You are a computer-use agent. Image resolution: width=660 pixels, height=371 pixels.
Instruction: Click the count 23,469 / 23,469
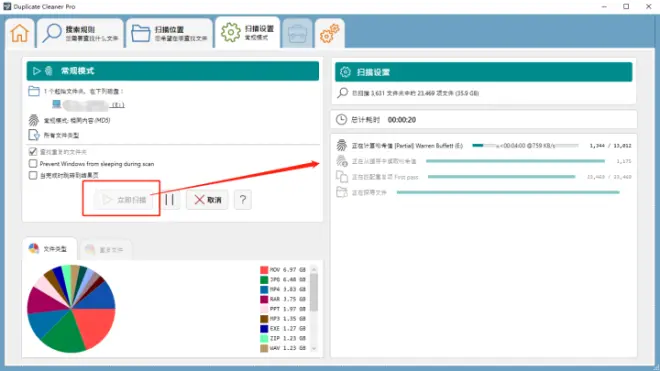609,177
